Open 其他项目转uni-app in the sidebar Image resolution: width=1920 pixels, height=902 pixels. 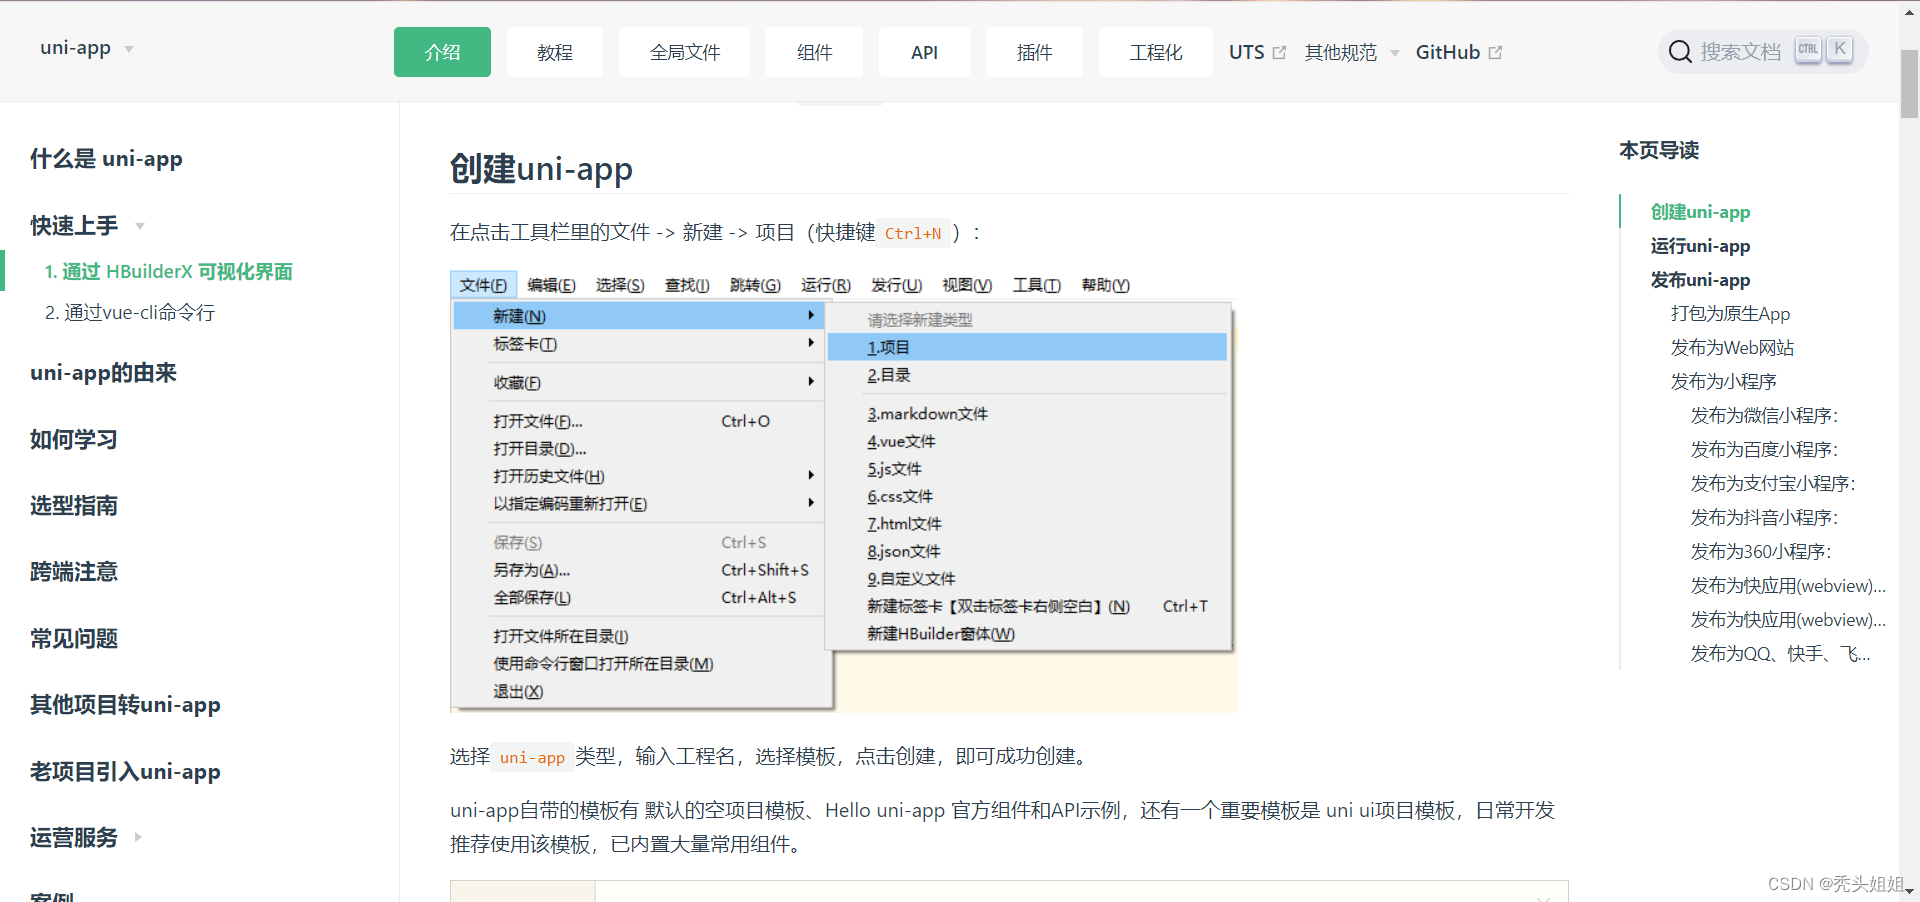(x=125, y=705)
